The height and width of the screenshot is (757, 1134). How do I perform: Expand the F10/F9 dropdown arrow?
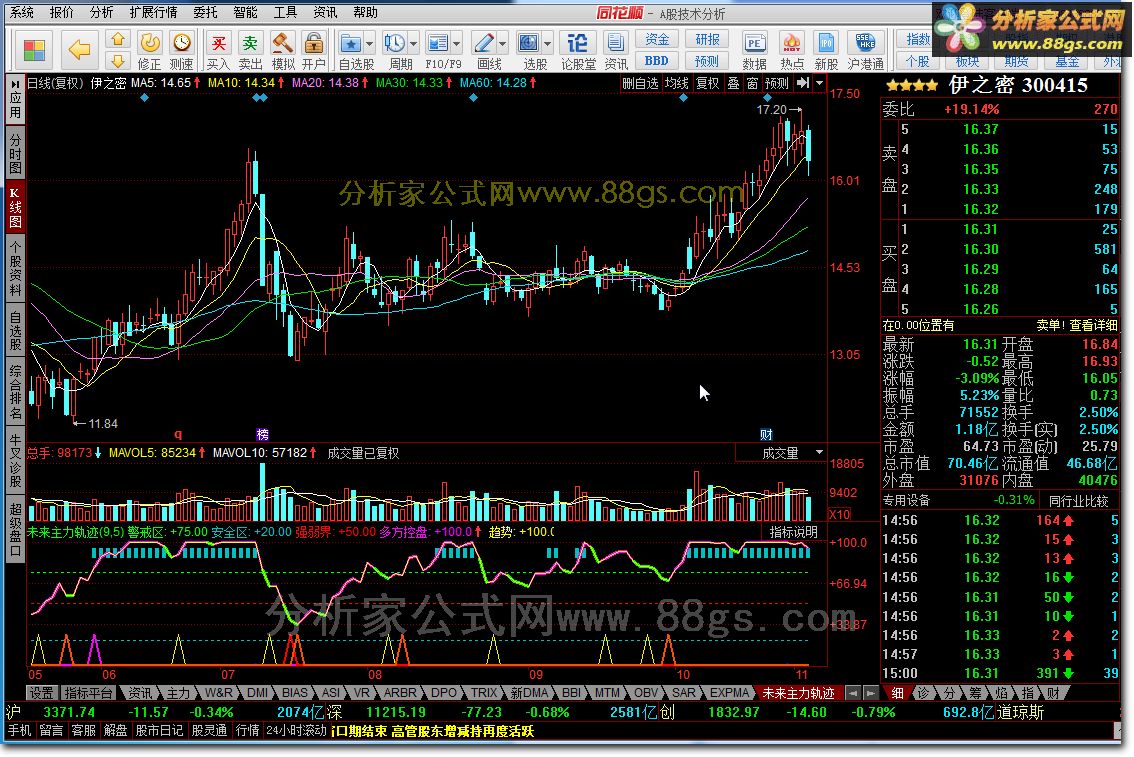(457, 44)
